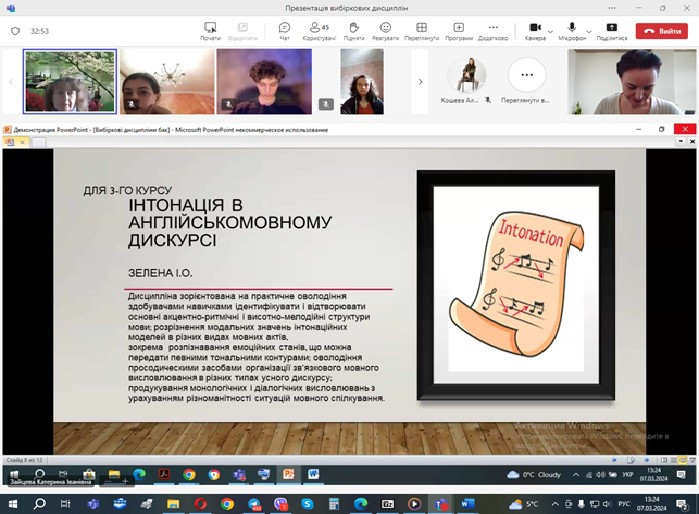Open the Переглянути view layout menu
Viewport: 699px width, 514px height.
pos(422,30)
